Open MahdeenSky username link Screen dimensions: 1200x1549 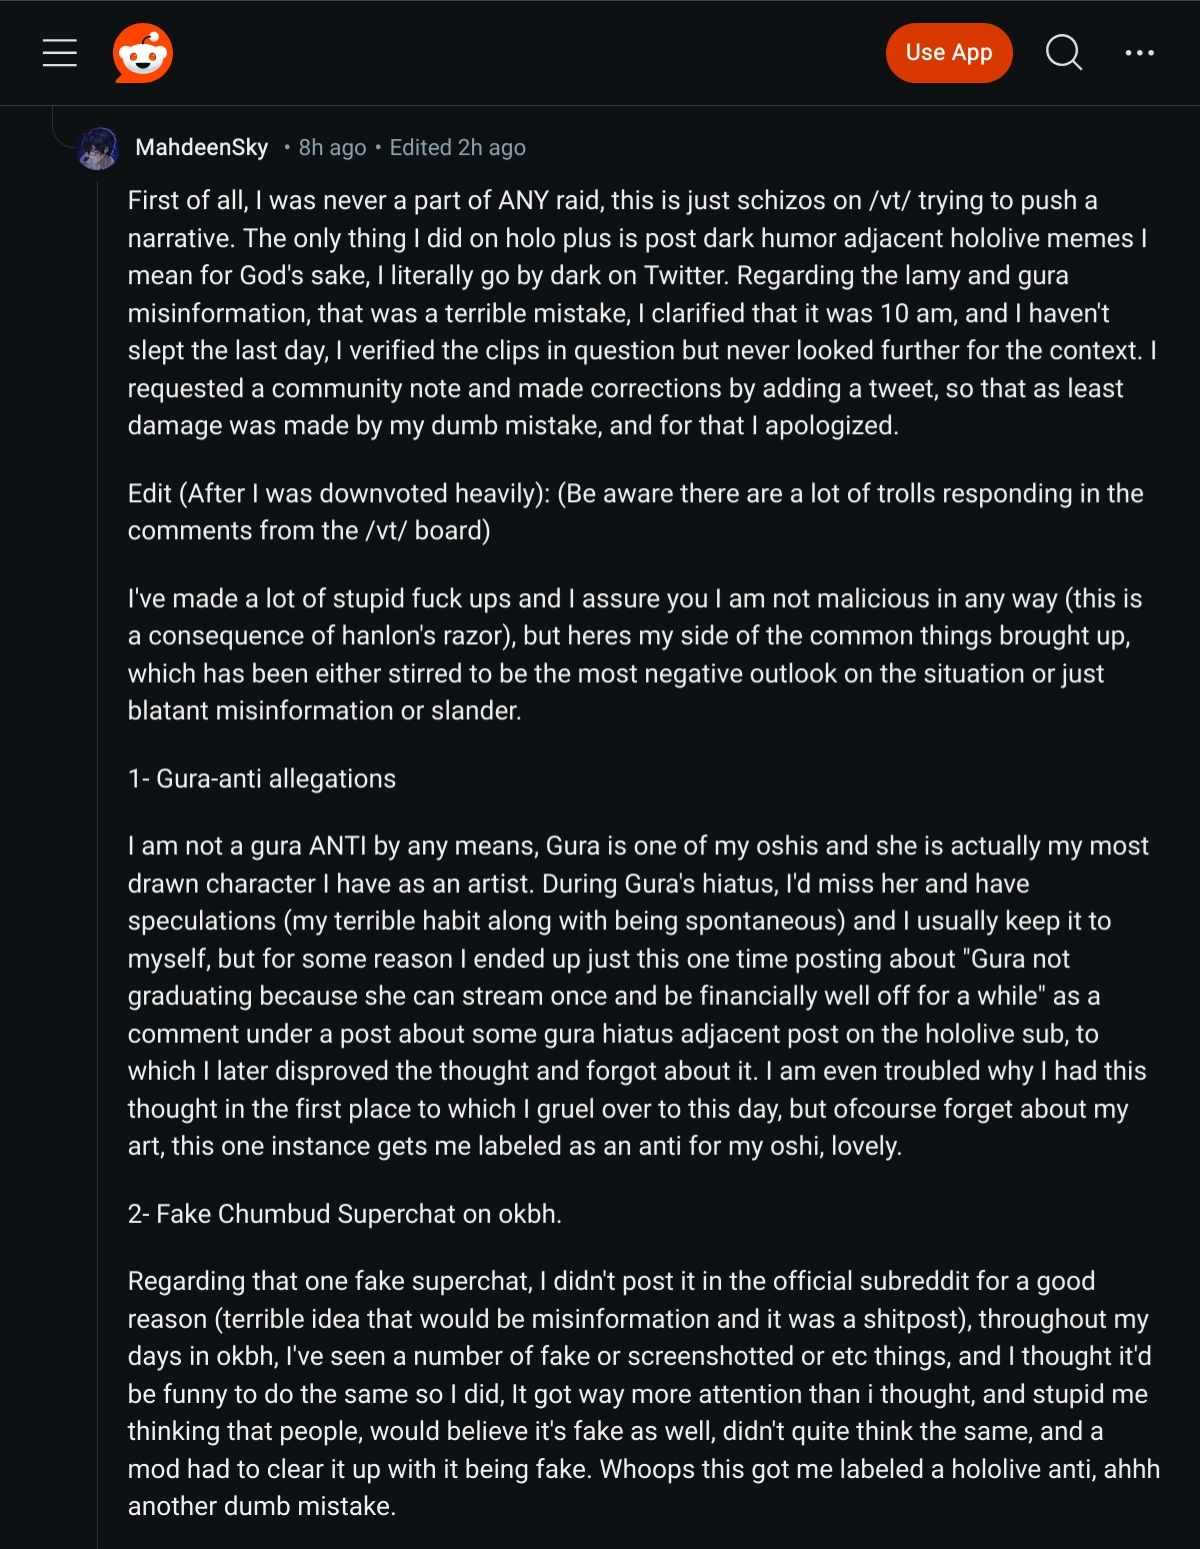point(202,148)
